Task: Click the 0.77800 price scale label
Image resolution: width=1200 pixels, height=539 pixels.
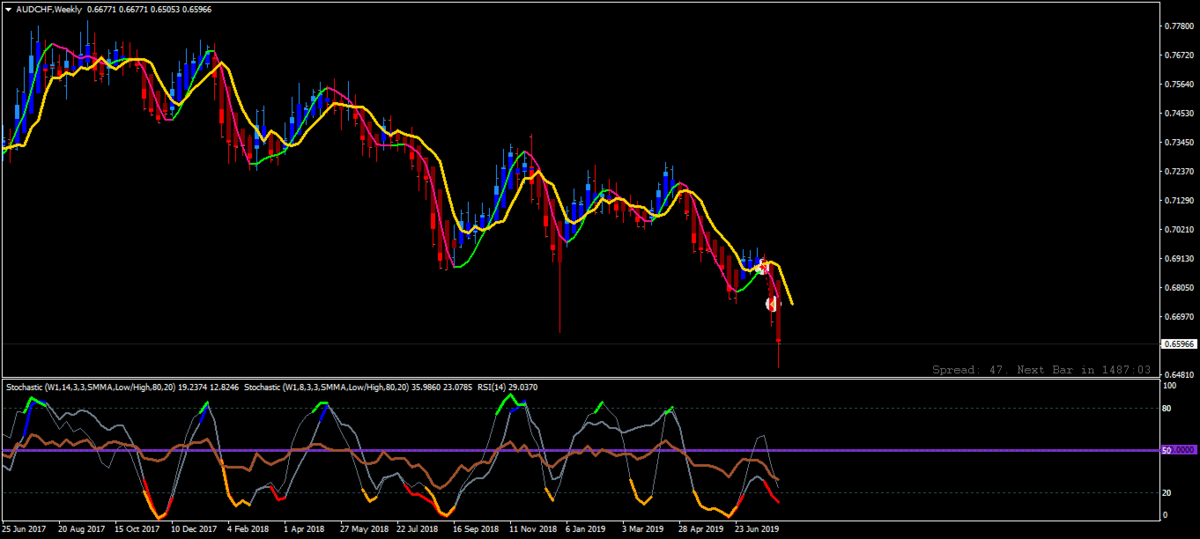Action: [1181, 26]
